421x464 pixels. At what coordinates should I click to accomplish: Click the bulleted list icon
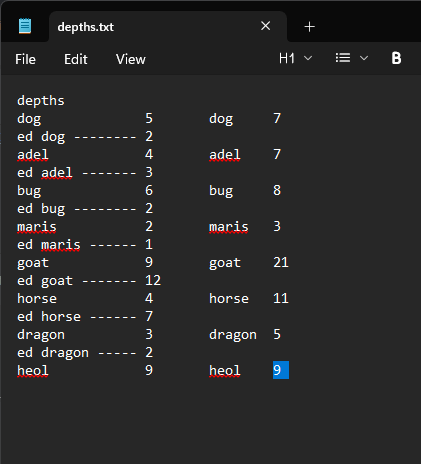tap(343, 58)
